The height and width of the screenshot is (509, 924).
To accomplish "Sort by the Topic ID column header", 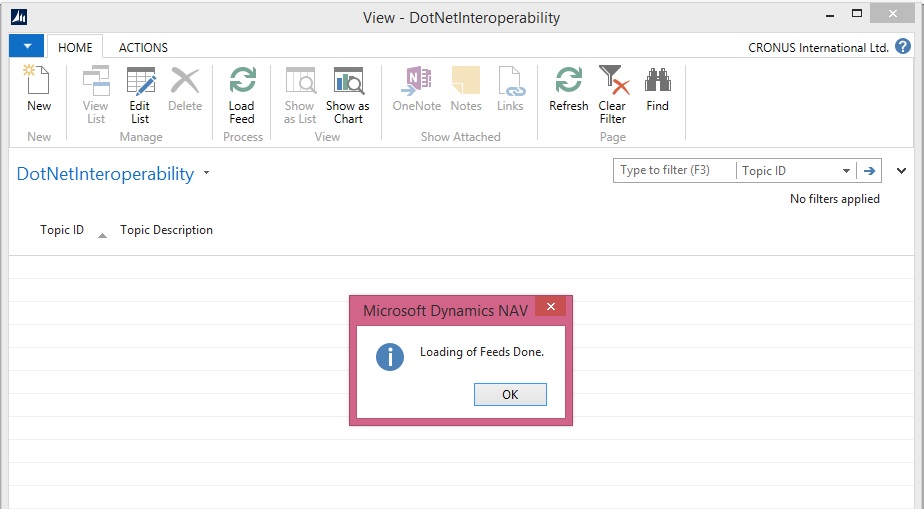I will pos(62,230).
